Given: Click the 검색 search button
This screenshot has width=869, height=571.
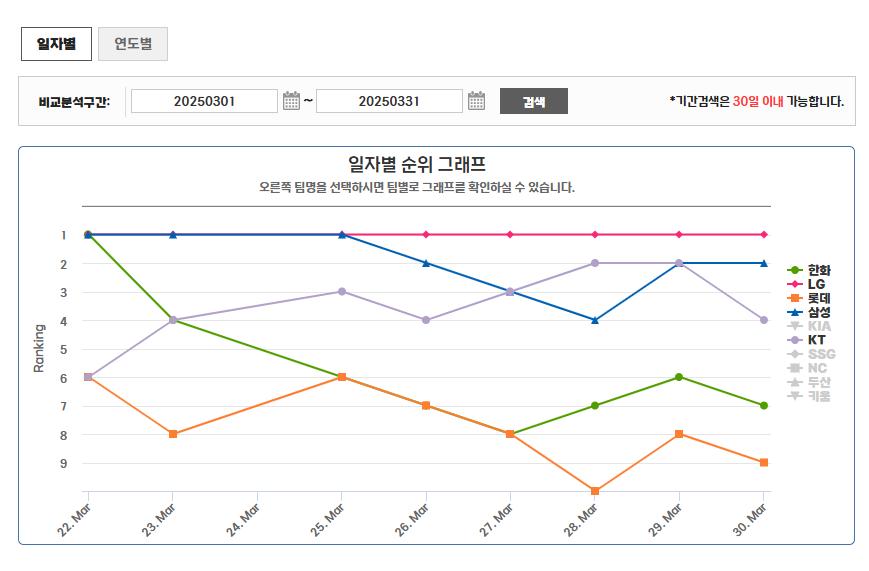Looking at the screenshot, I should (x=533, y=101).
